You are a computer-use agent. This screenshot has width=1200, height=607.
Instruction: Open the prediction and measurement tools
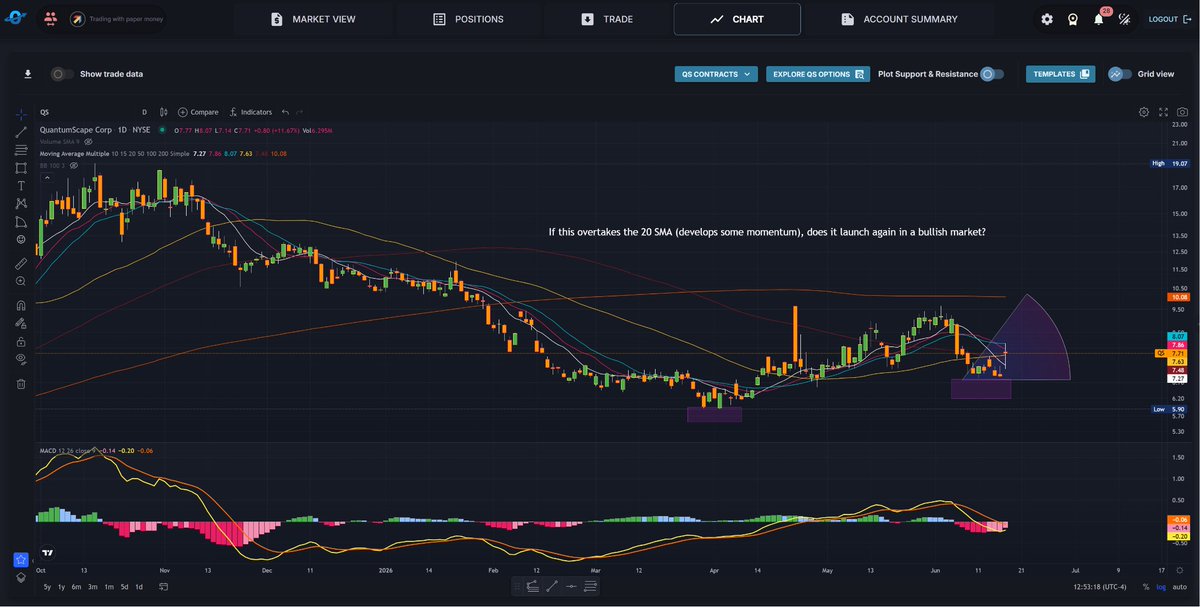click(21, 222)
